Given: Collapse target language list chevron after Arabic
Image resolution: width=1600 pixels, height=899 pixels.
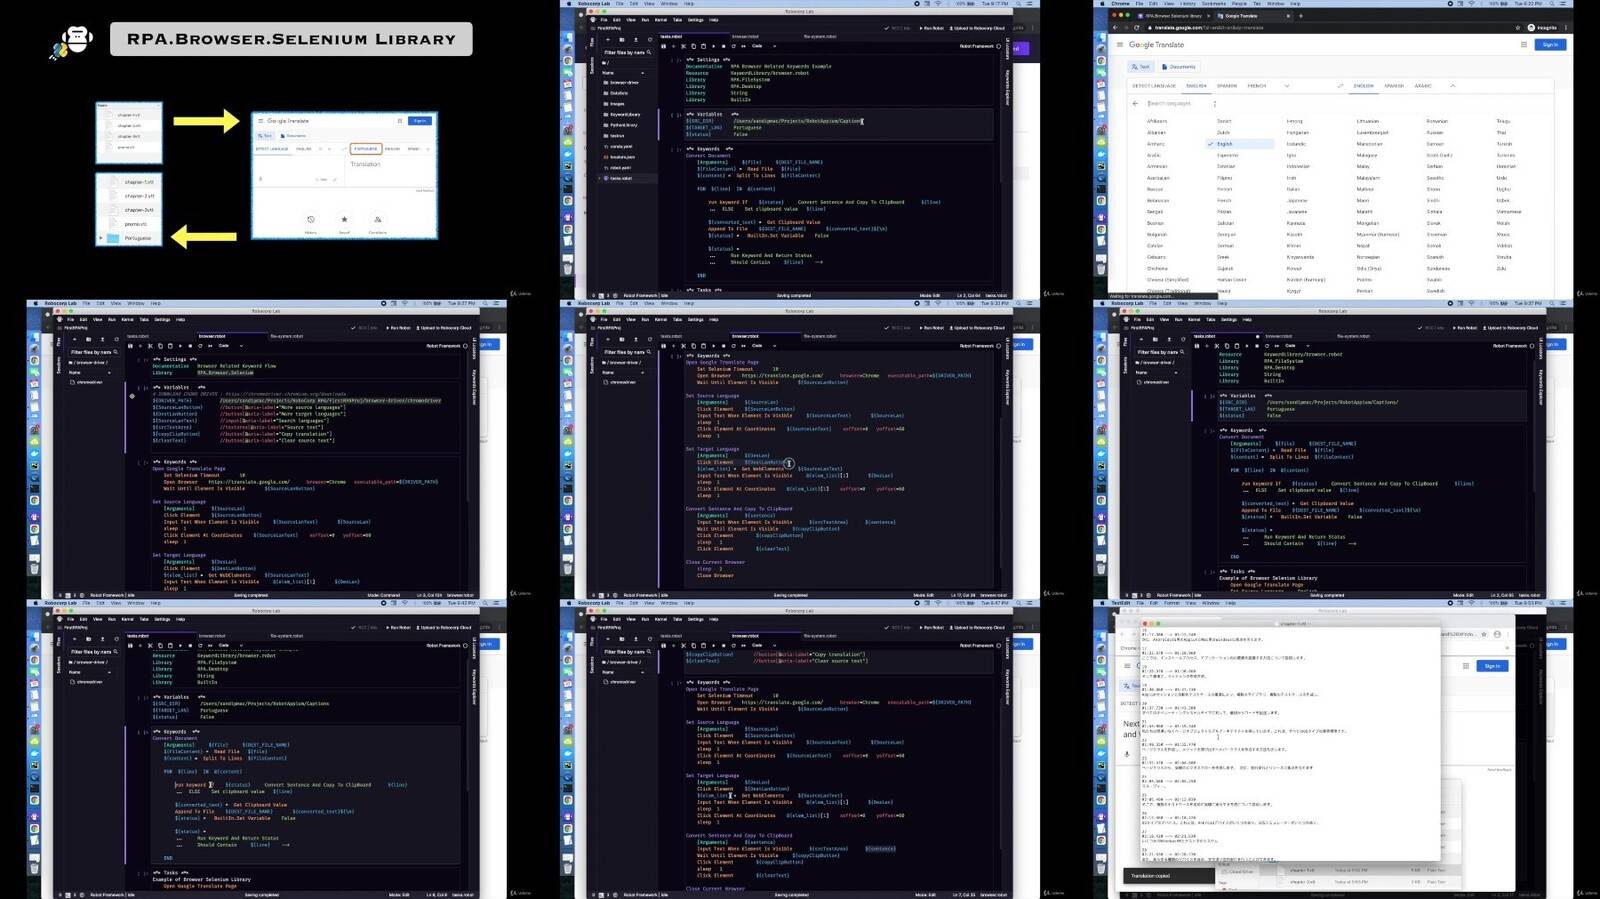Looking at the screenshot, I should point(1453,86).
